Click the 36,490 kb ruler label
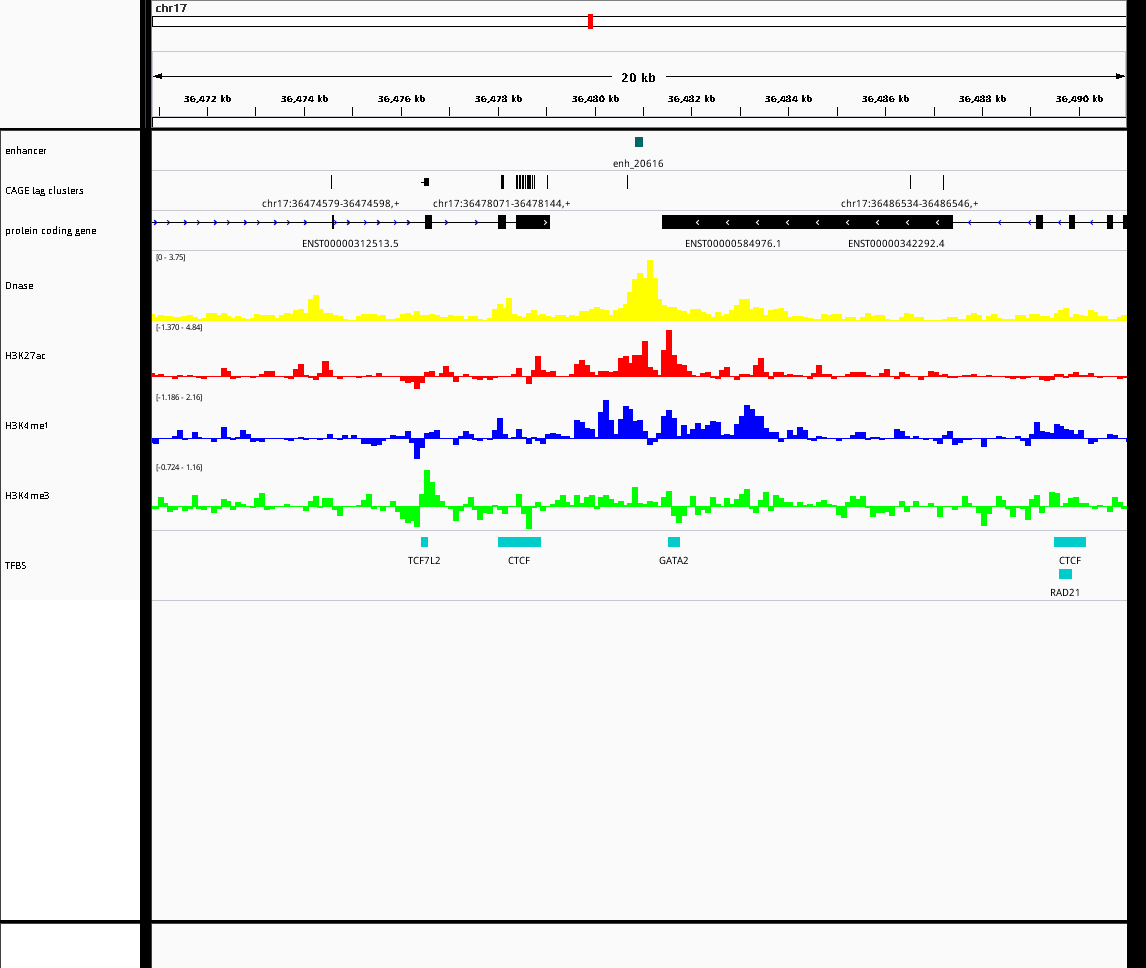 click(x=1079, y=99)
